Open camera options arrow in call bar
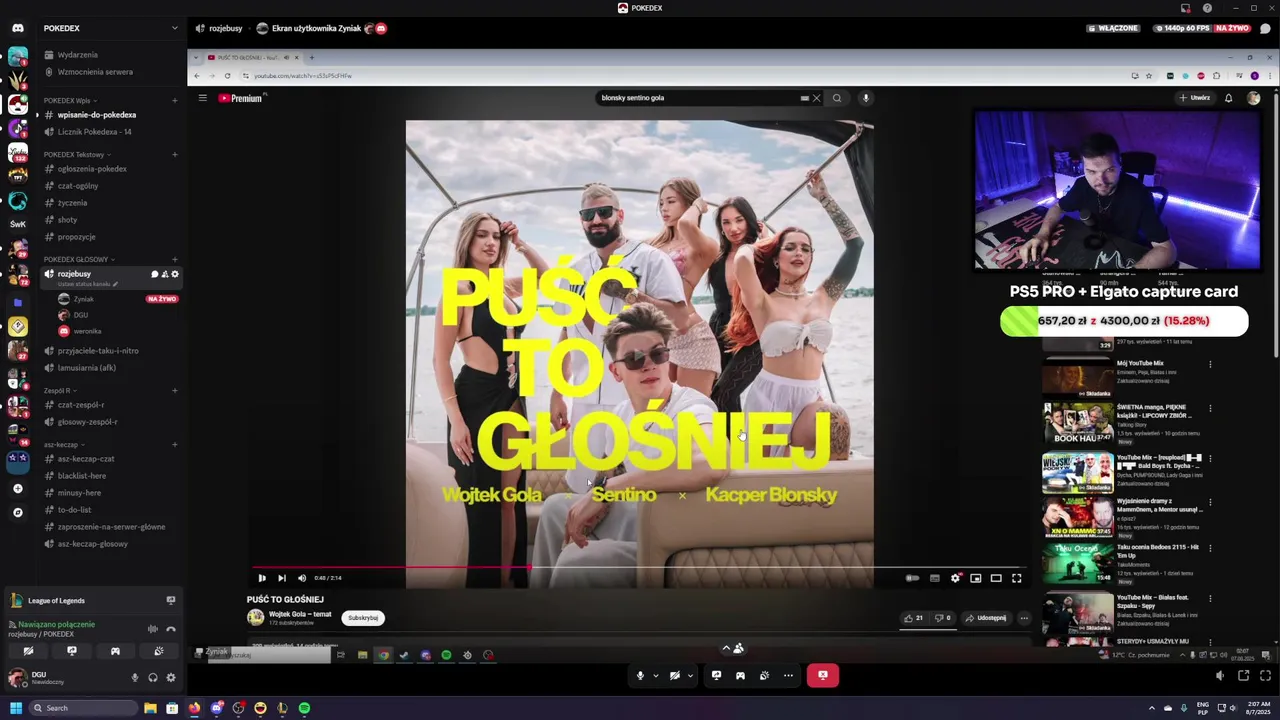 point(690,675)
